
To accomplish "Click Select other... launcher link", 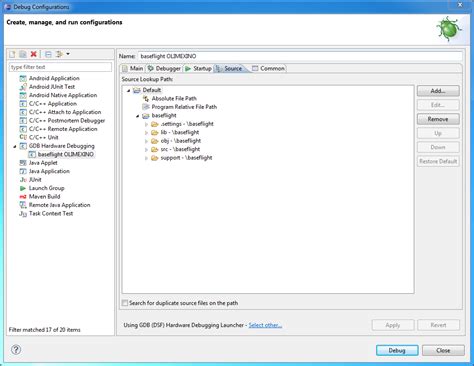I will (265, 325).
